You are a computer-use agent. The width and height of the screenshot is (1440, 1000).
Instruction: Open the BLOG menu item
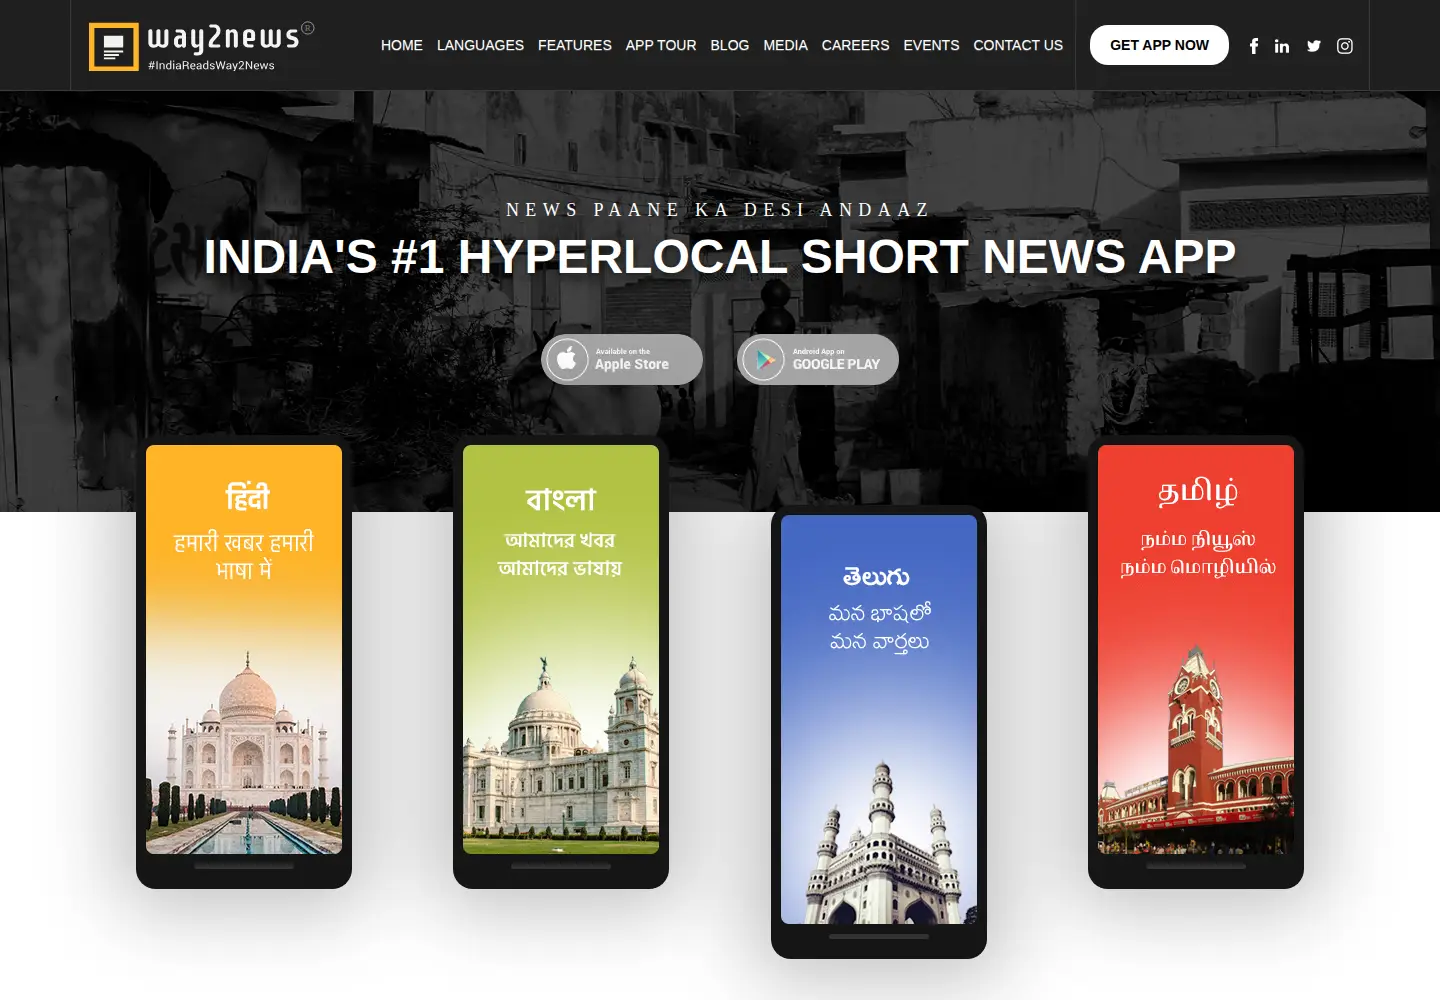730,45
